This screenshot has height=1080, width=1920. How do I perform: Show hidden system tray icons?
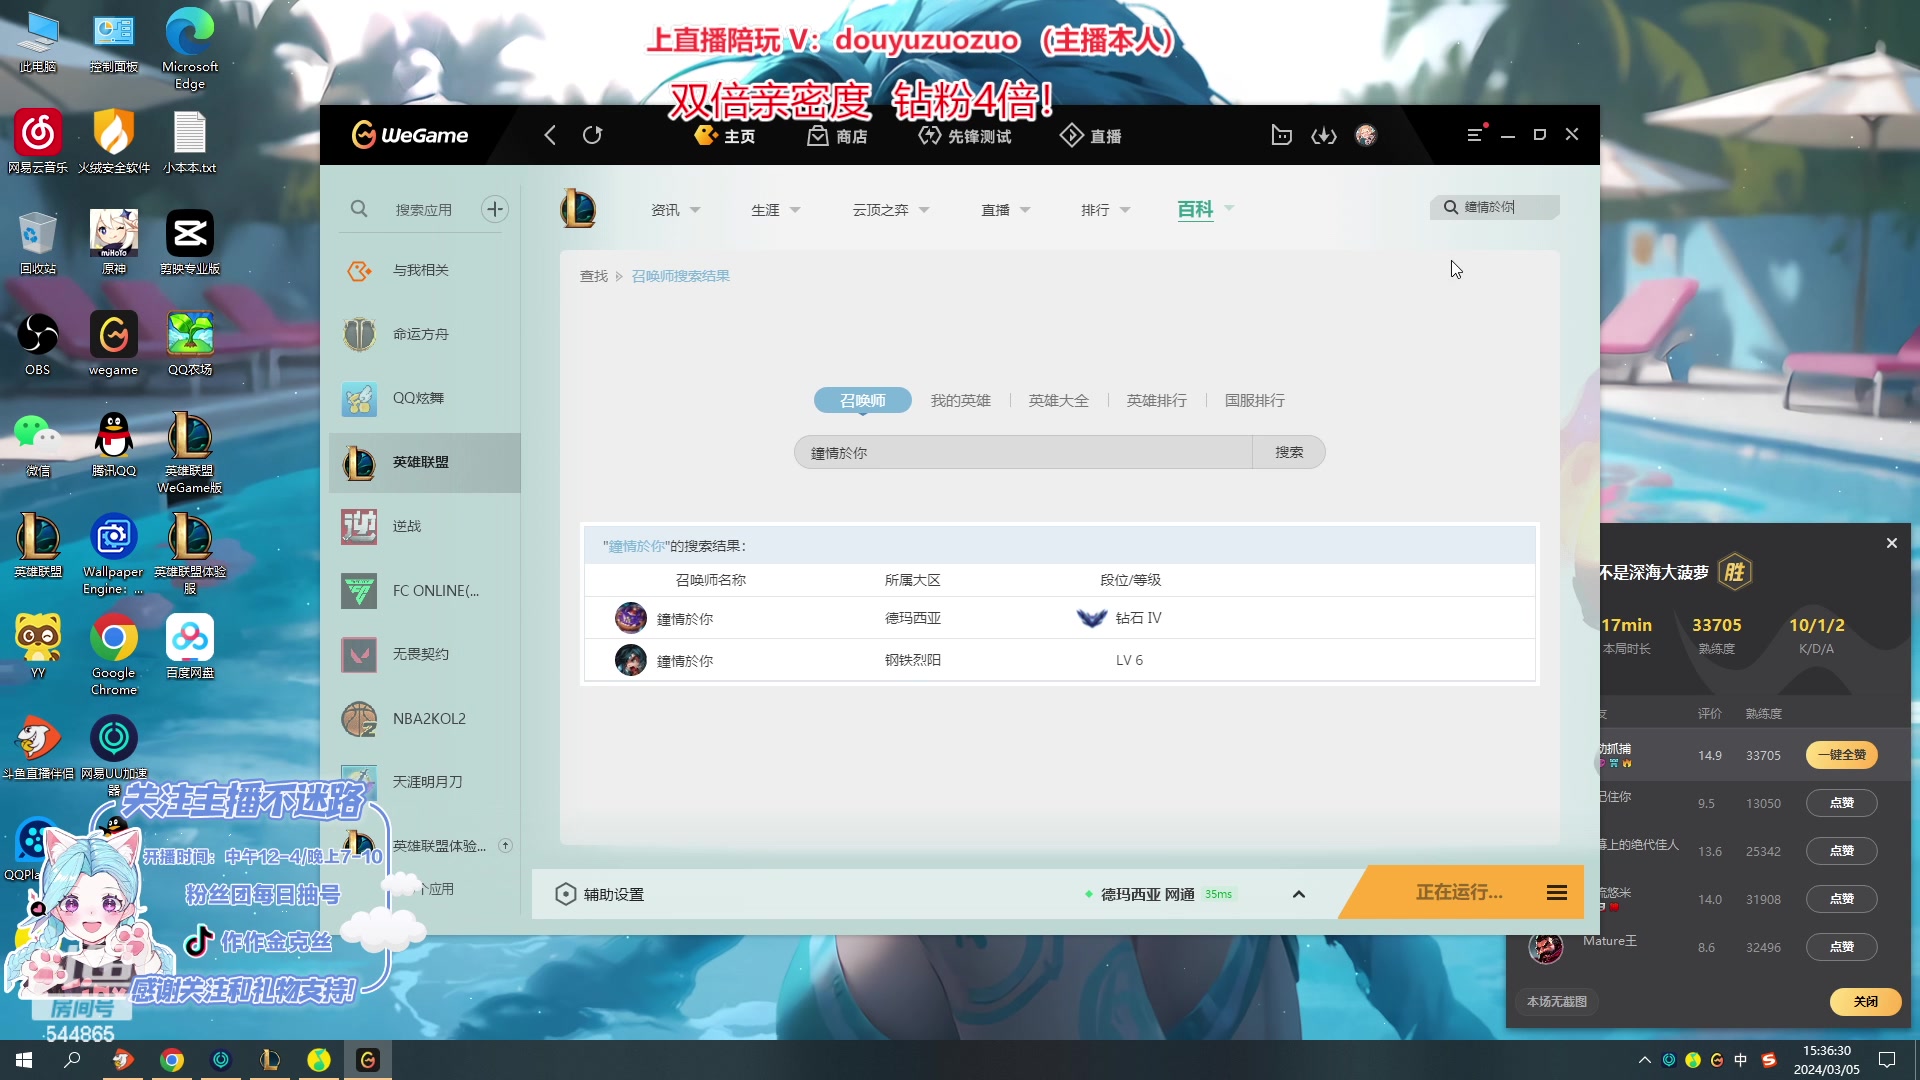coord(1644,1060)
